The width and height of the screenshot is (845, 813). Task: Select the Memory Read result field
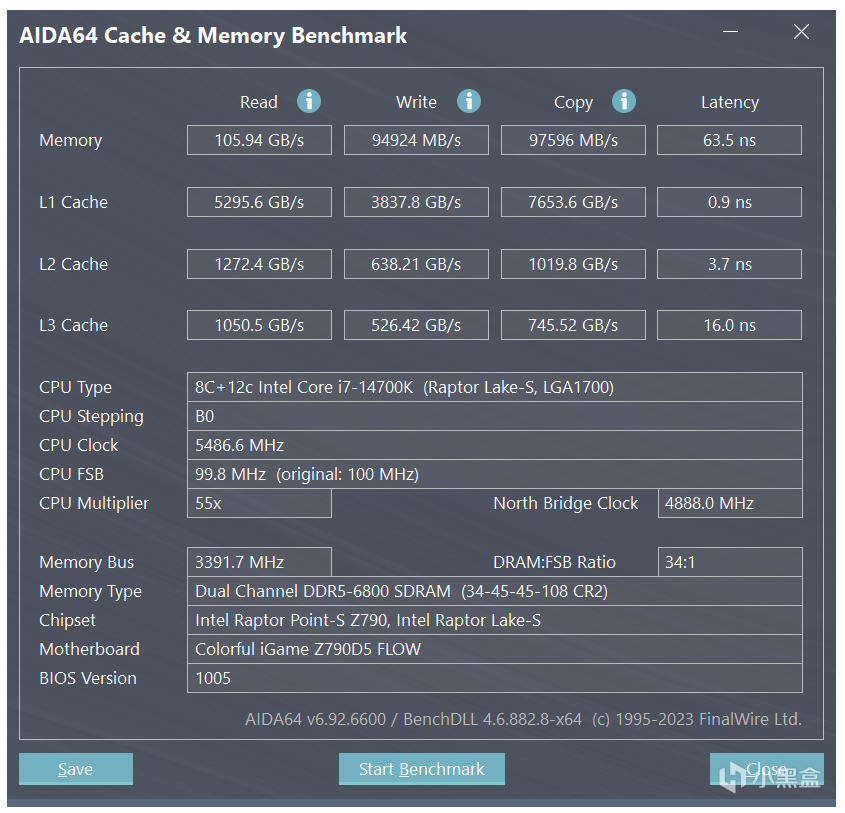(259, 140)
